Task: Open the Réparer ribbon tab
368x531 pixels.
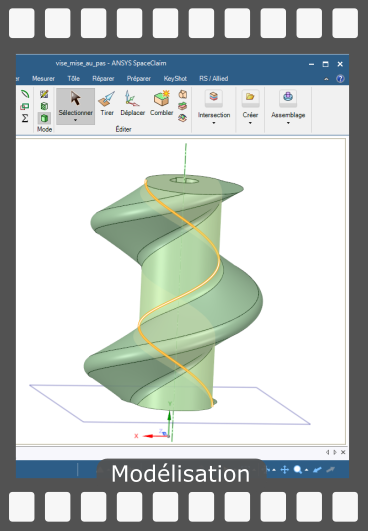Action: point(103,79)
